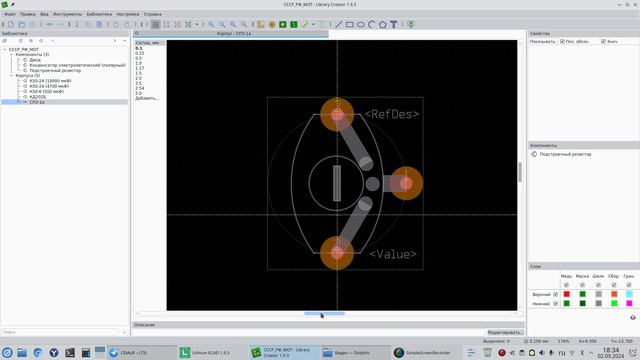Open the calculator in the taskbar

point(86,353)
